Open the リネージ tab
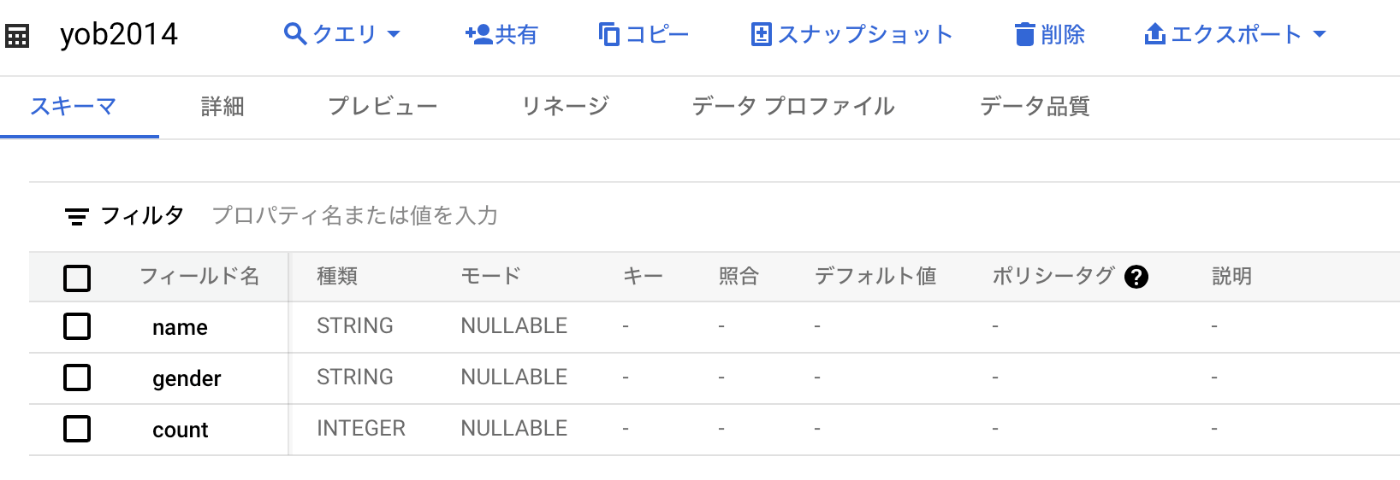This screenshot has height=480, width=1400. [565, 106]
